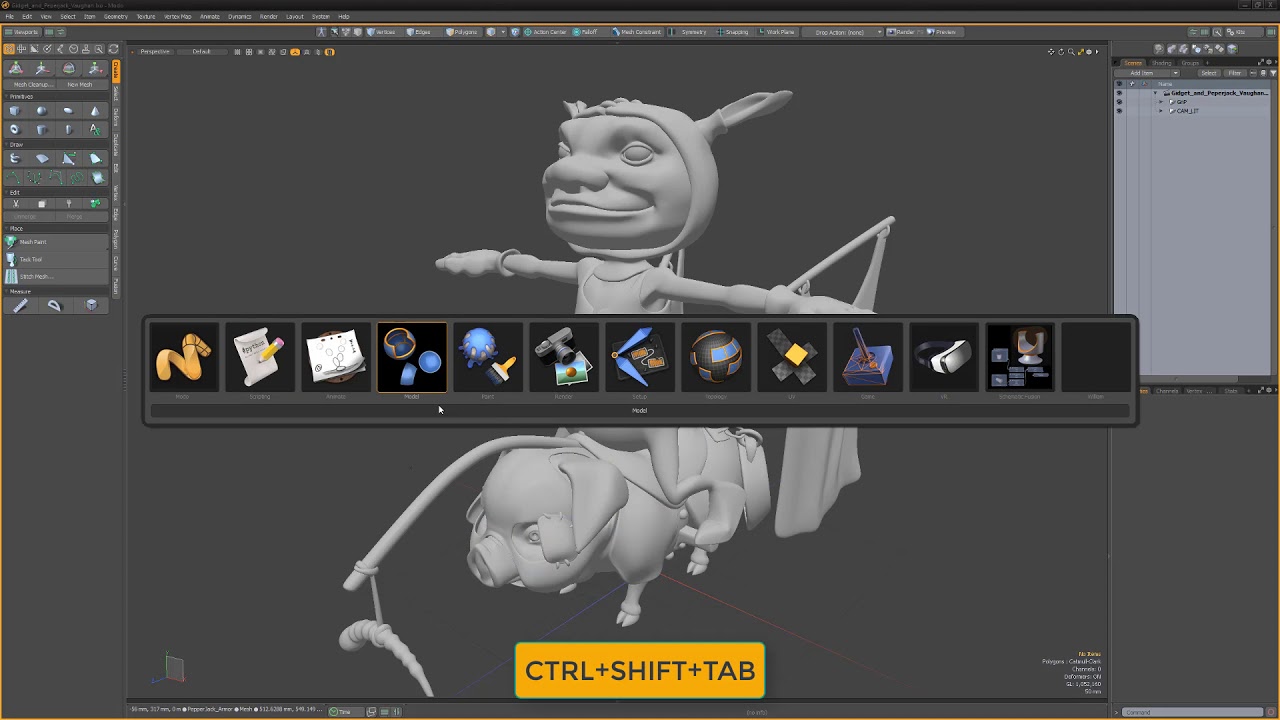Expand the CAM_LIT tree item
Viewport: 1280px width, 720px height.
(x=1160, y=111)
